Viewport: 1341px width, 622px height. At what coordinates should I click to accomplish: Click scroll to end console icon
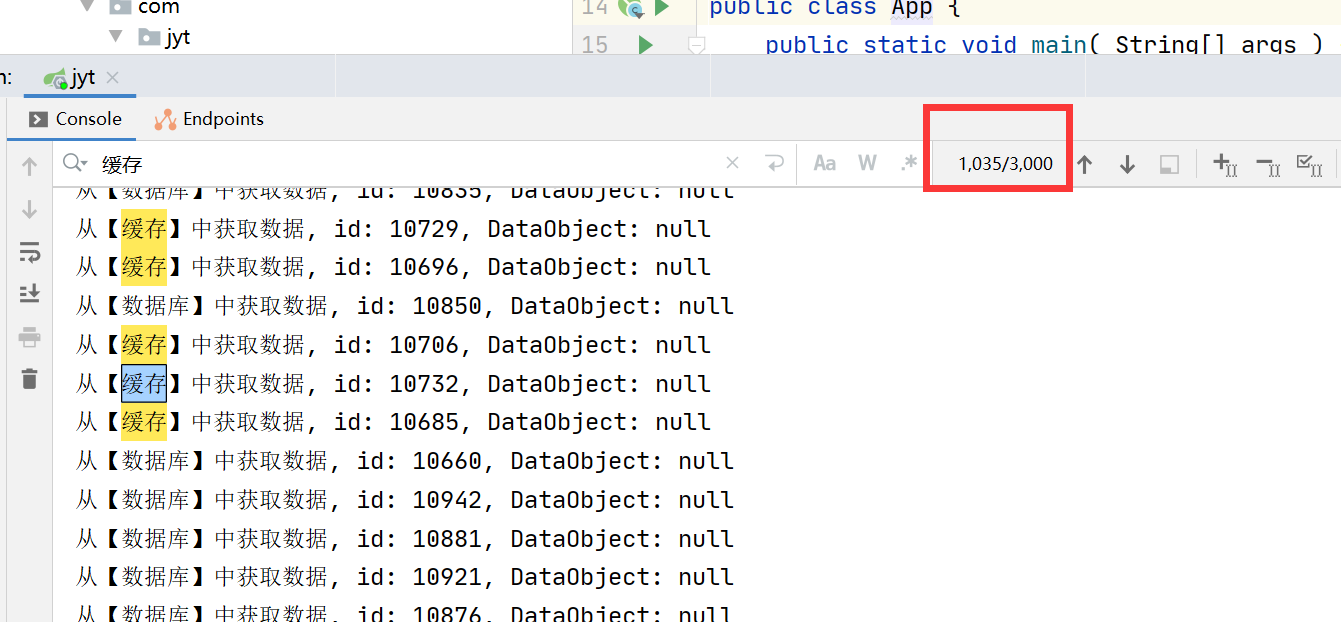pos(29,294)
